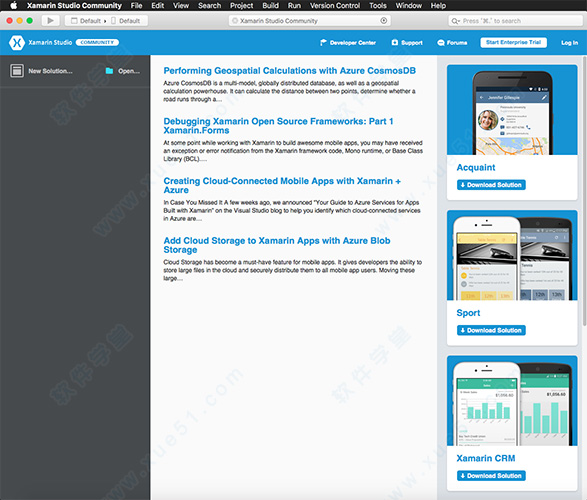Click the right-side vertical scrollbar

[584, 191]
